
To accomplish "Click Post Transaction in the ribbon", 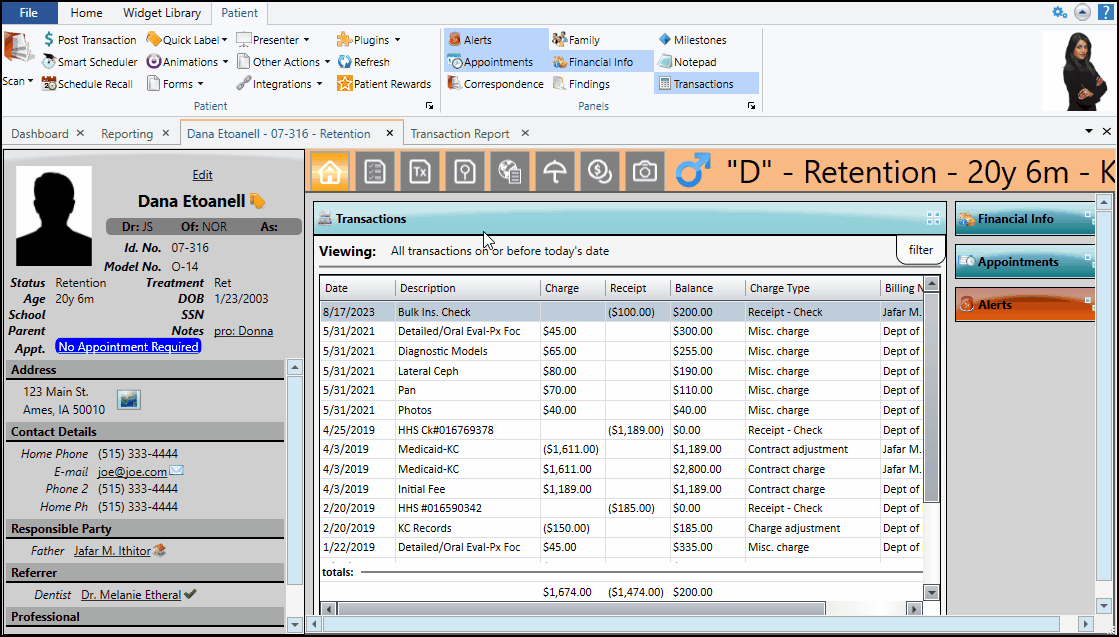I will click(89, 40).
